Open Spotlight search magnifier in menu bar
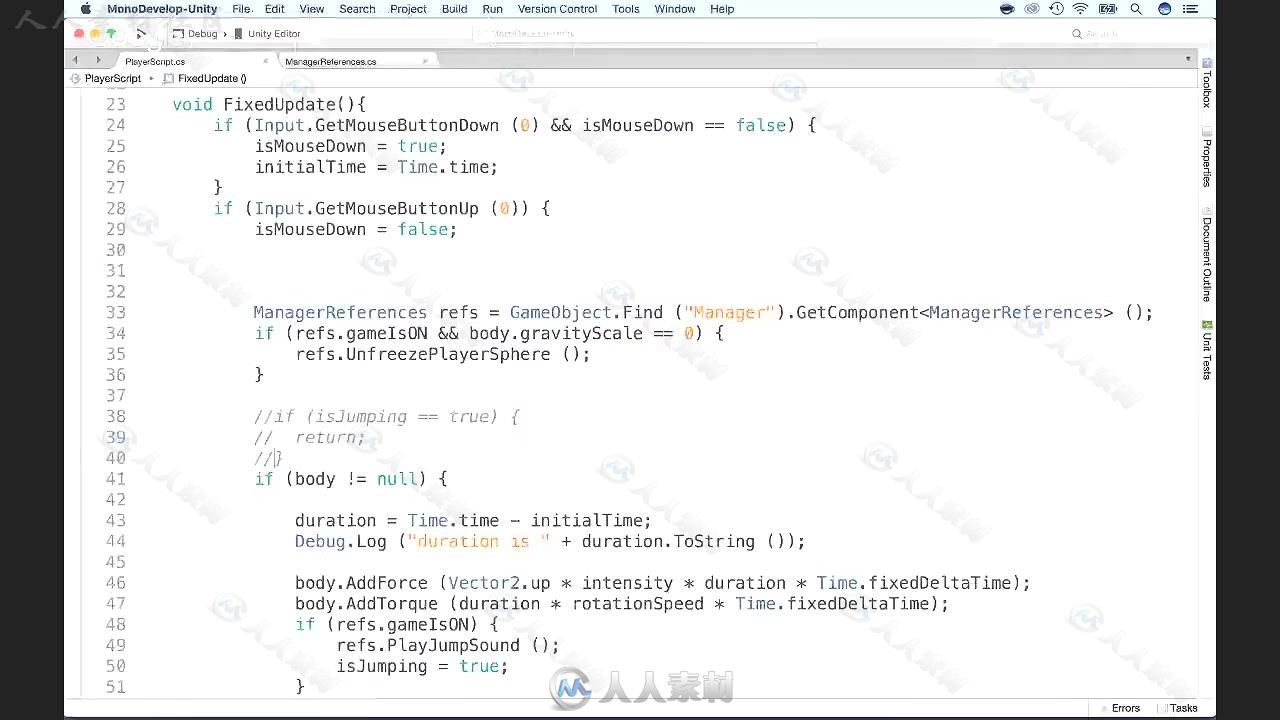Screen dimensions: 1280x720 click(1136, 9)
